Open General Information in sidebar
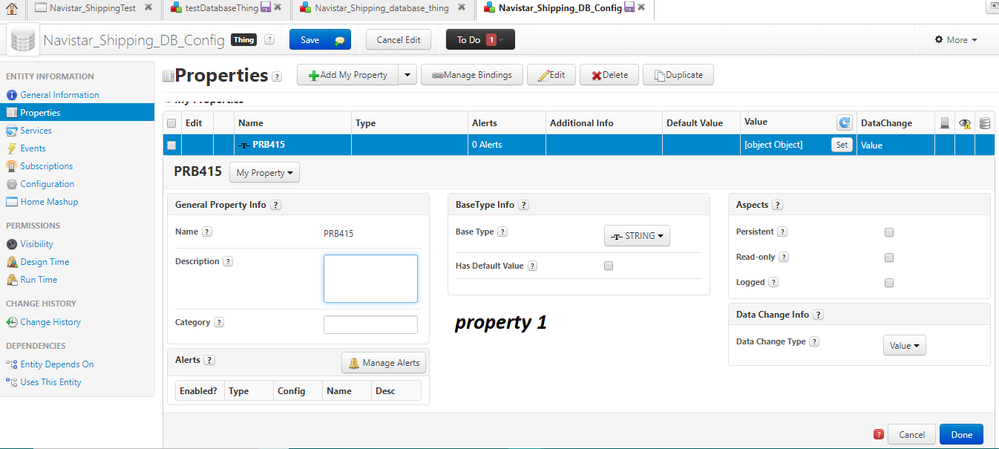Image resolution: width=999 pixels, height=449 pixels. click(59, 95)
